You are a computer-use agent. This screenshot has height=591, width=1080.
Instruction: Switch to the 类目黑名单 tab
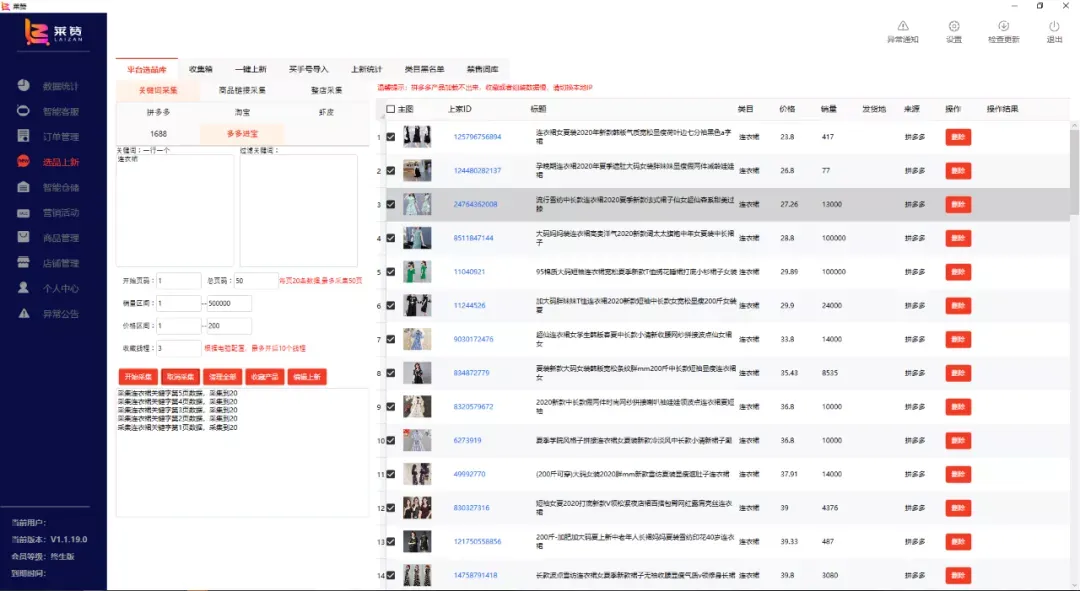pos(424,69)
